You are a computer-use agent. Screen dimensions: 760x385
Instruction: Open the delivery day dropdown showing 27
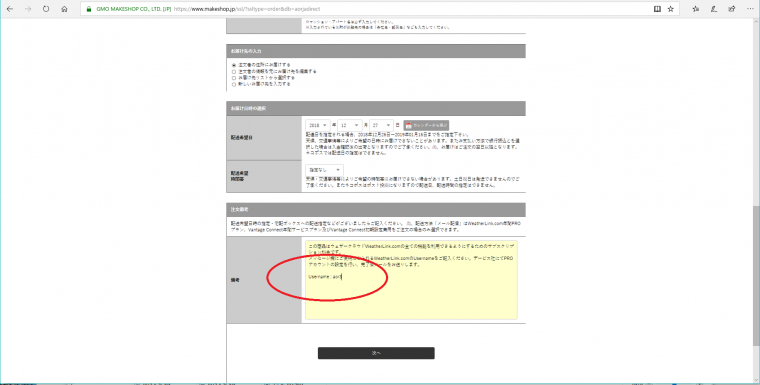click(381, 125)
